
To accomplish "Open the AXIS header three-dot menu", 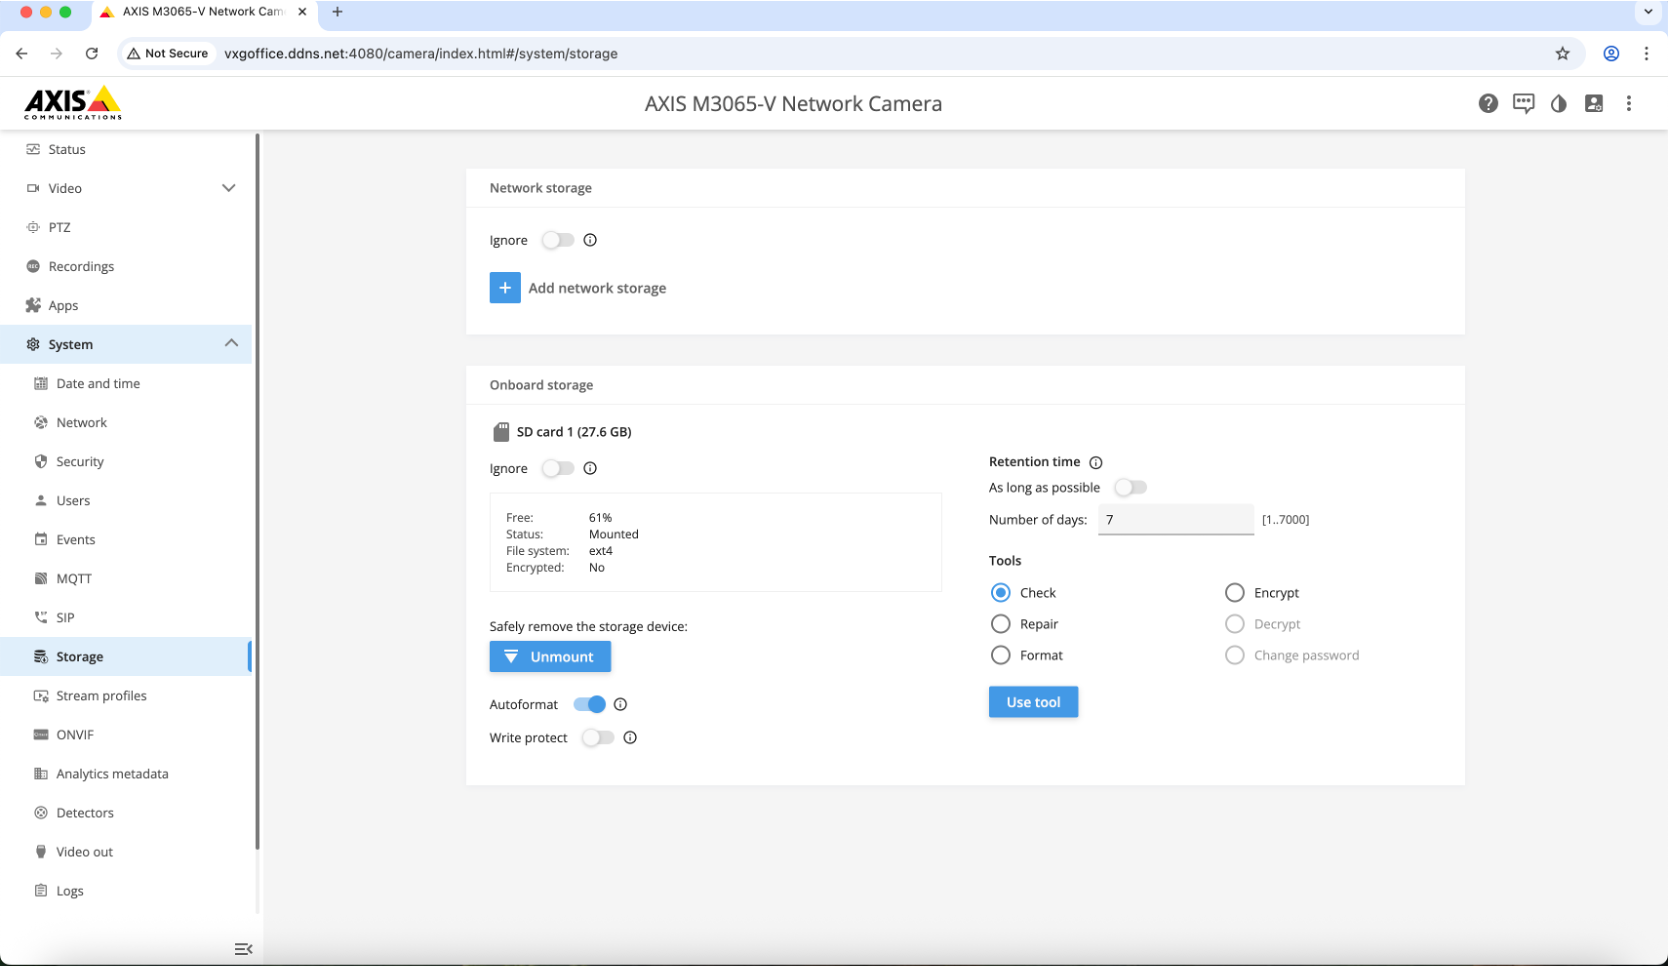I will pyautogui.click(x=1629, y=103).
